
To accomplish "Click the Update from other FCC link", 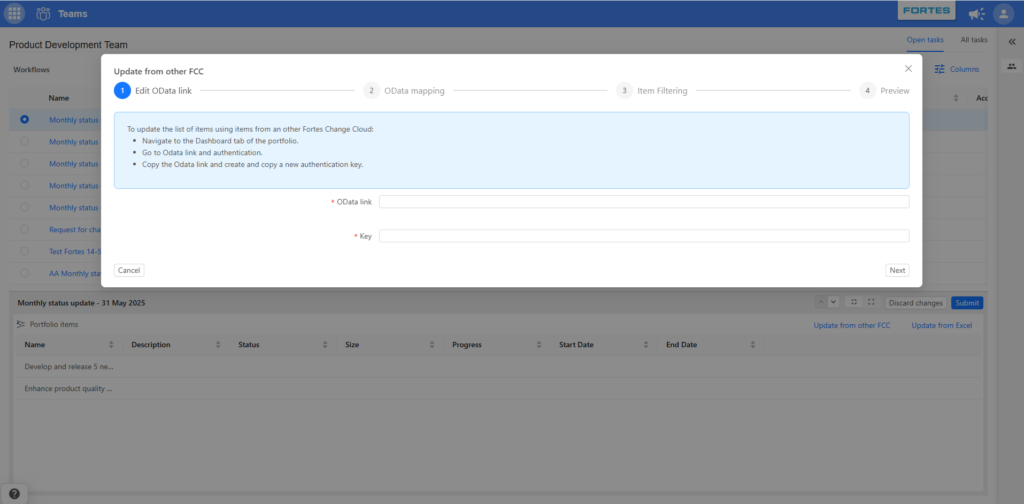I will pos(852,325).
